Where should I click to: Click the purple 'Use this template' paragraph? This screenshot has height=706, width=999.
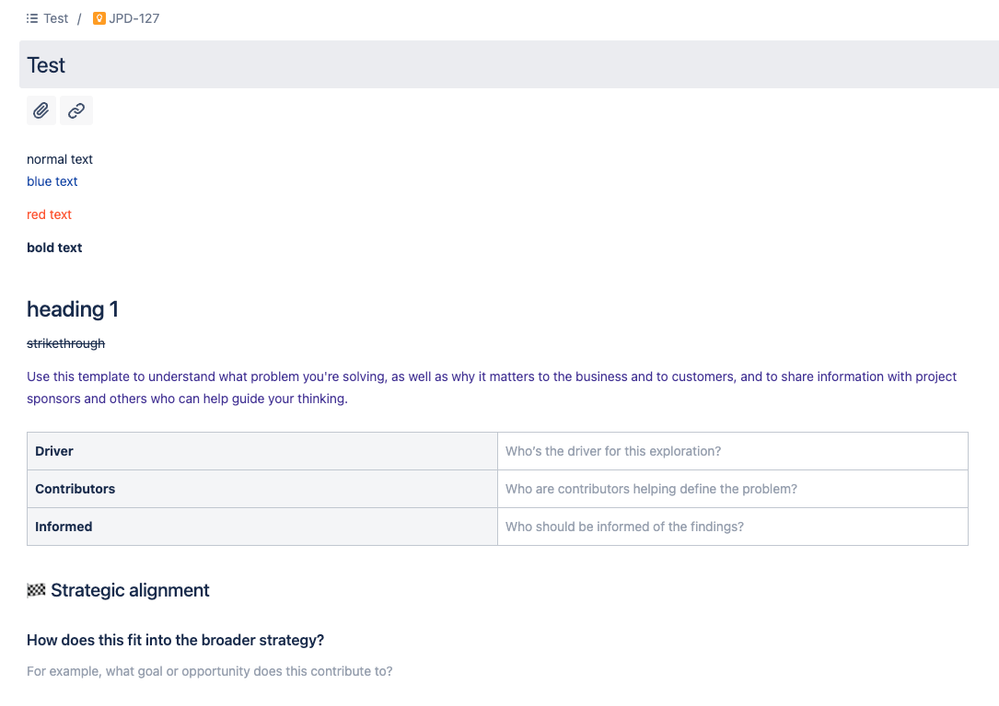point(491,387)
